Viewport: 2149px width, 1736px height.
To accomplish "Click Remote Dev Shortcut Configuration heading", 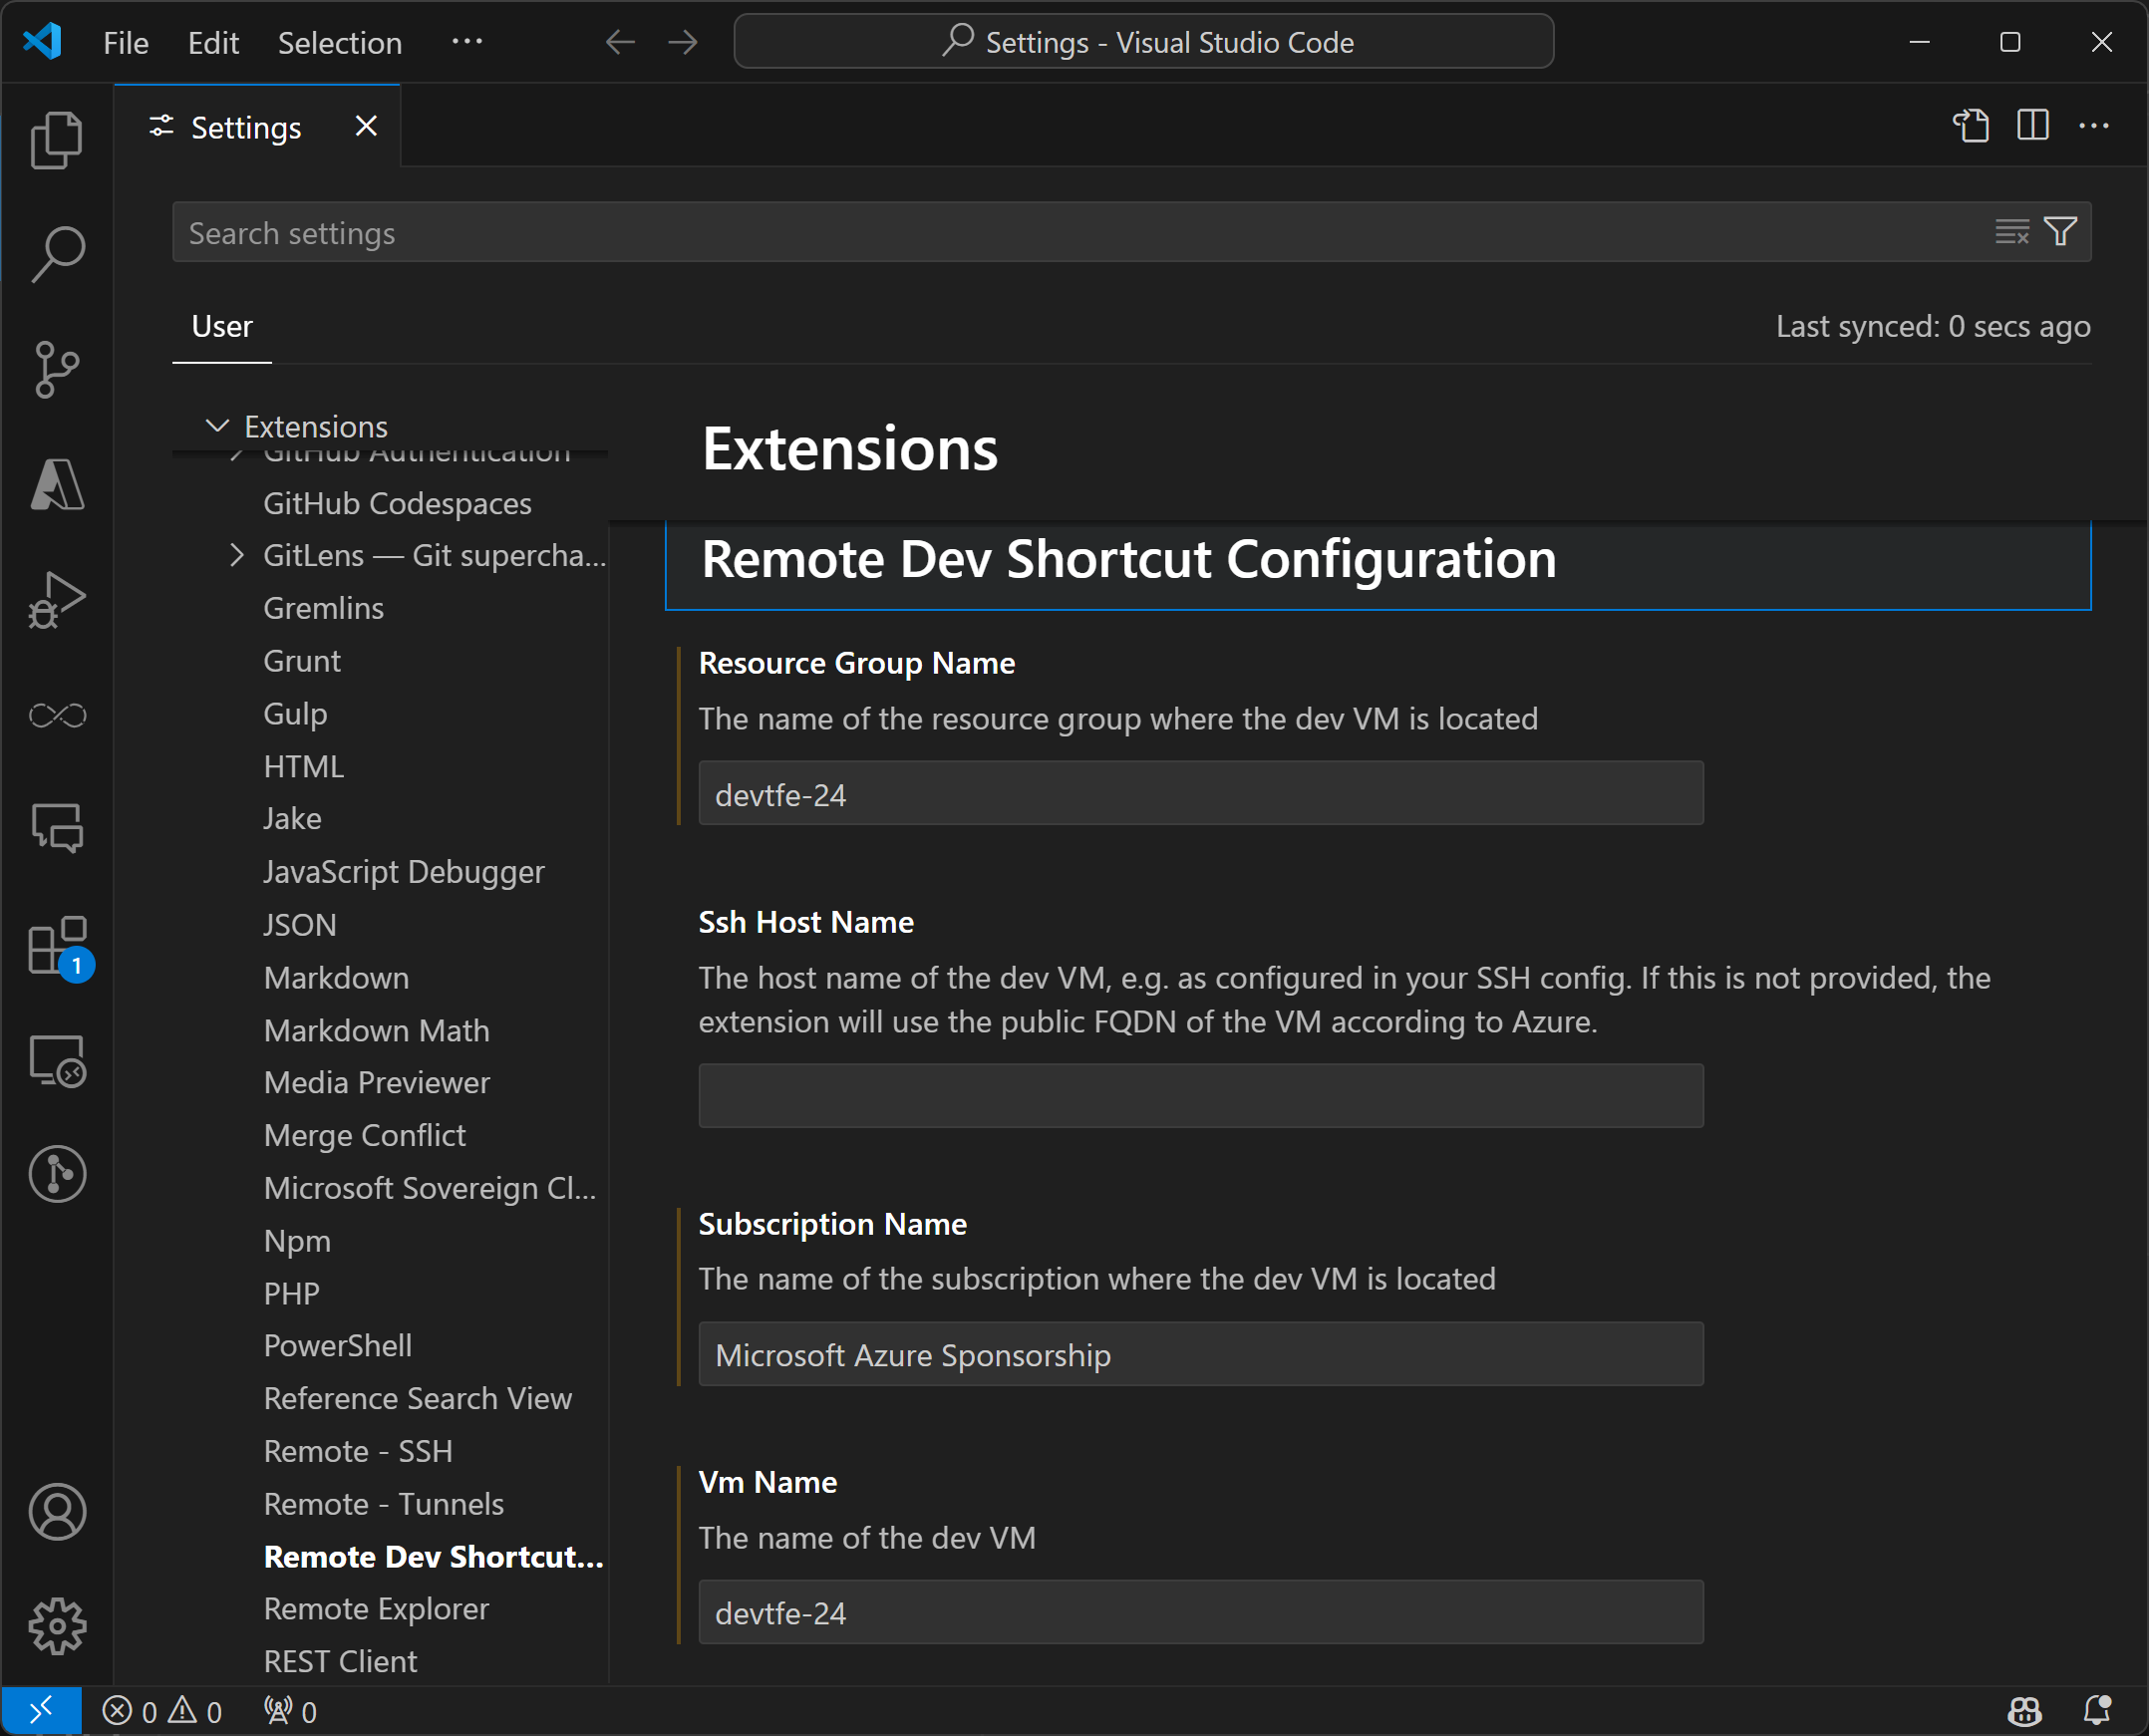I will 1128,559.
